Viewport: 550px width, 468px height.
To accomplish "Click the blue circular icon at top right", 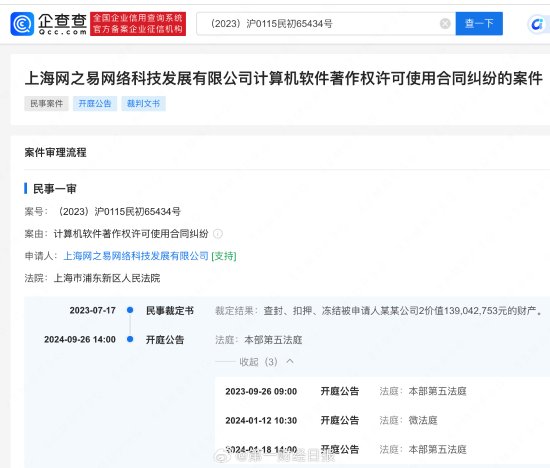I will (537, 24).
